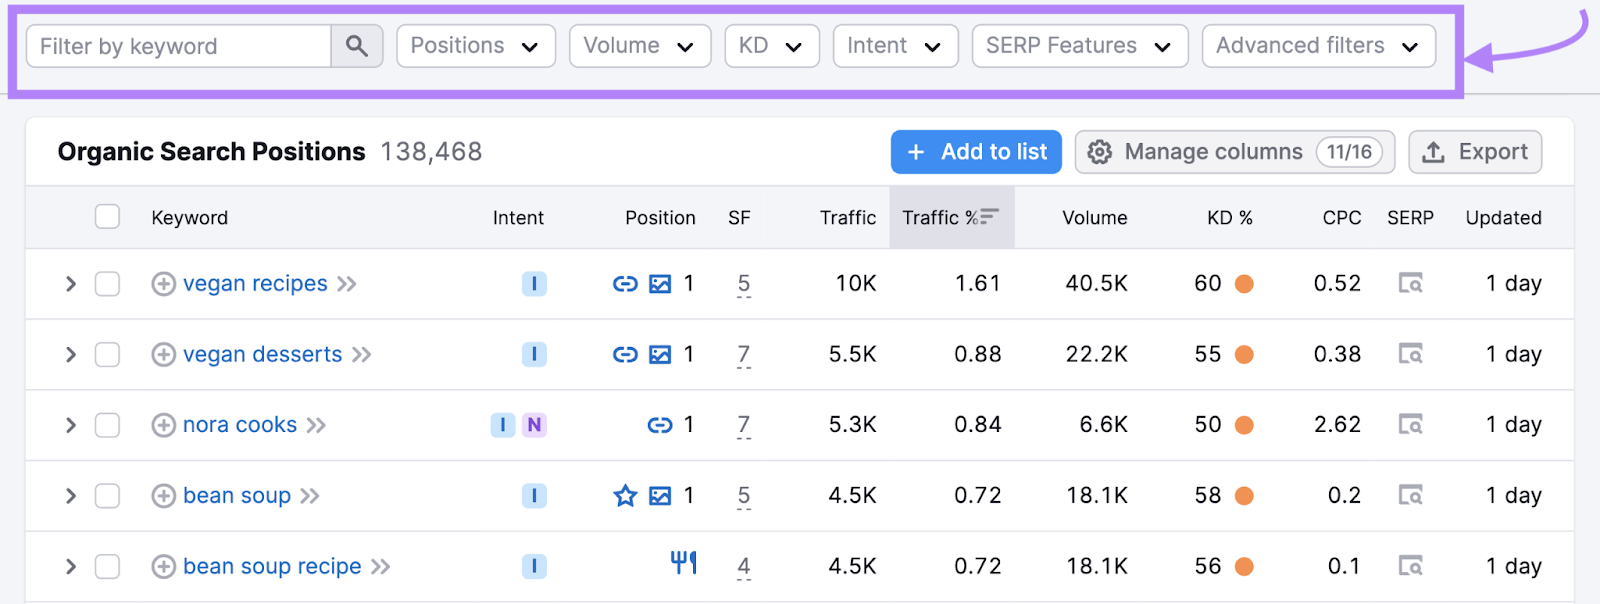
Task: Expand the vegan desserts row details
Action: [x=70, y=355]
